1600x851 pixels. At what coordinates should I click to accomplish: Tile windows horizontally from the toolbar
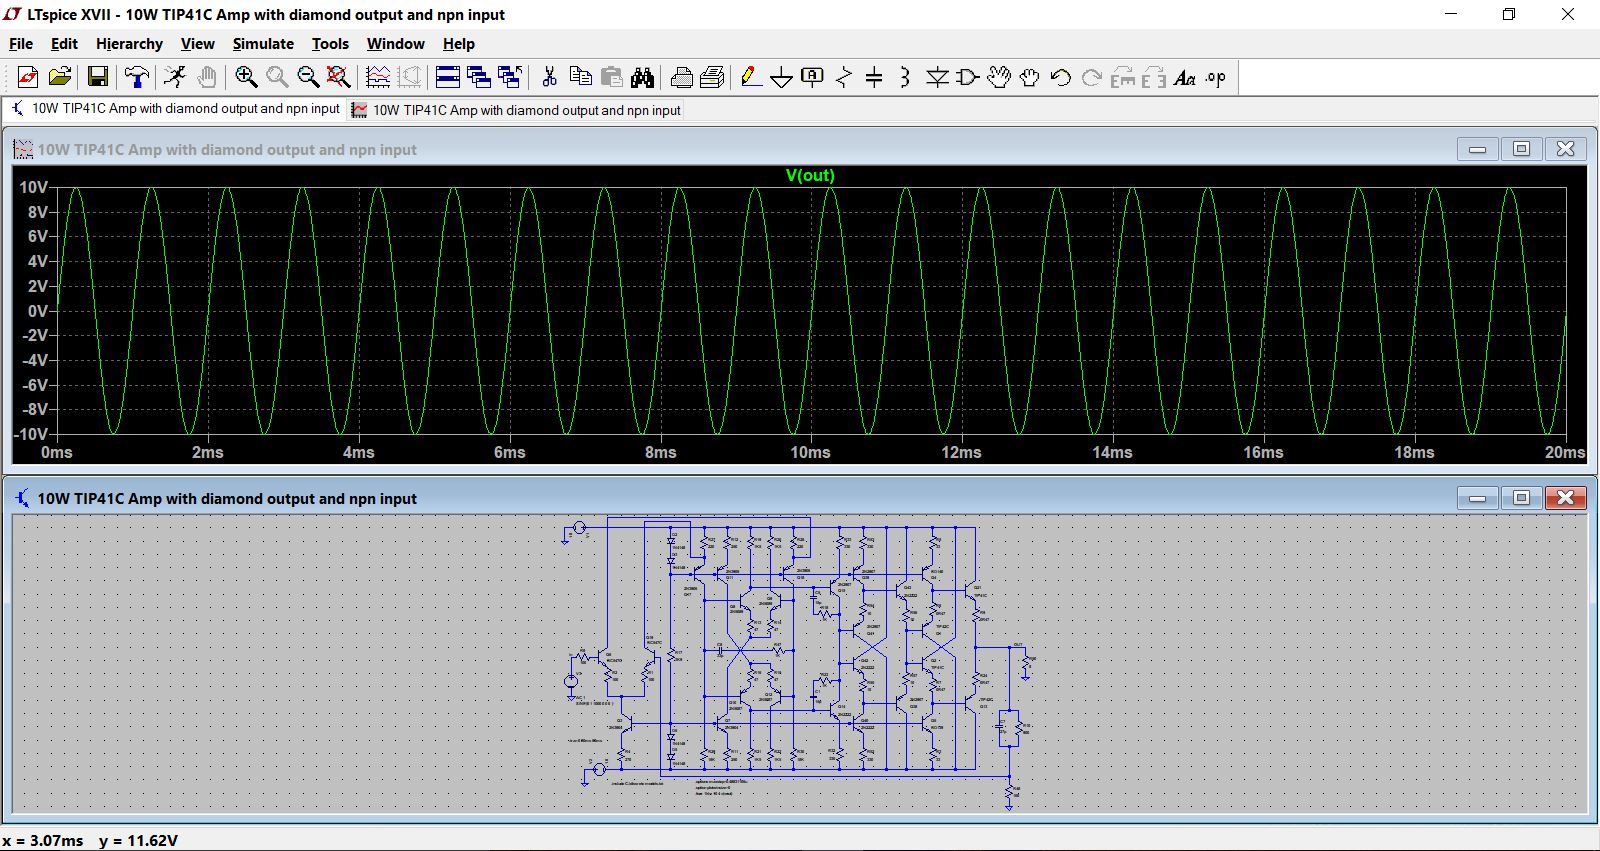(448, 77)
